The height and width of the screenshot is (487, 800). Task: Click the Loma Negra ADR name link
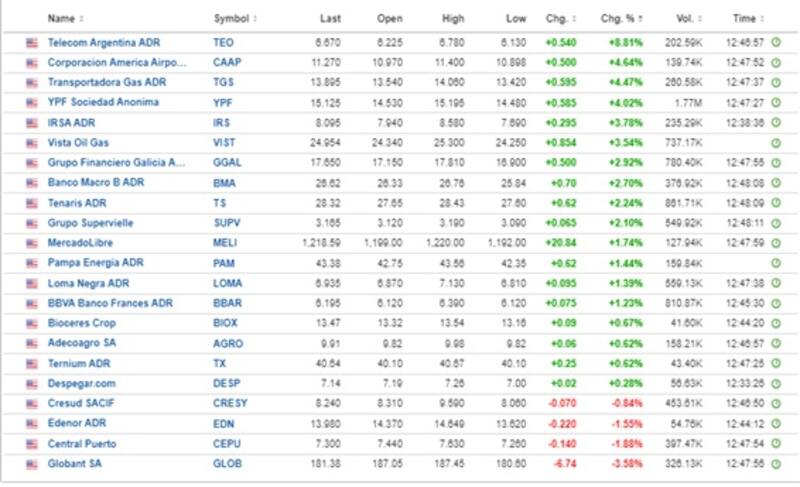pyautogui.click(x=90, y=283)
